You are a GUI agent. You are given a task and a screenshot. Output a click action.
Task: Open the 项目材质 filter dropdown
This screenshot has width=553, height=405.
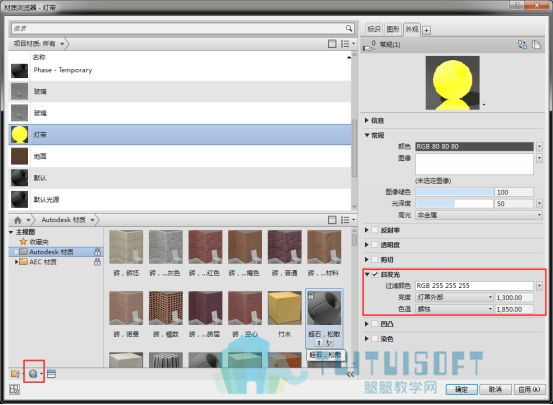point(62,44)
